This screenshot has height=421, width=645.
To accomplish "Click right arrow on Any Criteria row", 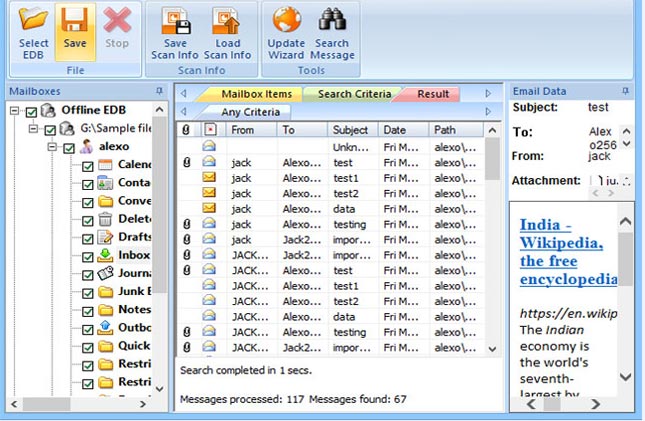I will pos(488,112).
